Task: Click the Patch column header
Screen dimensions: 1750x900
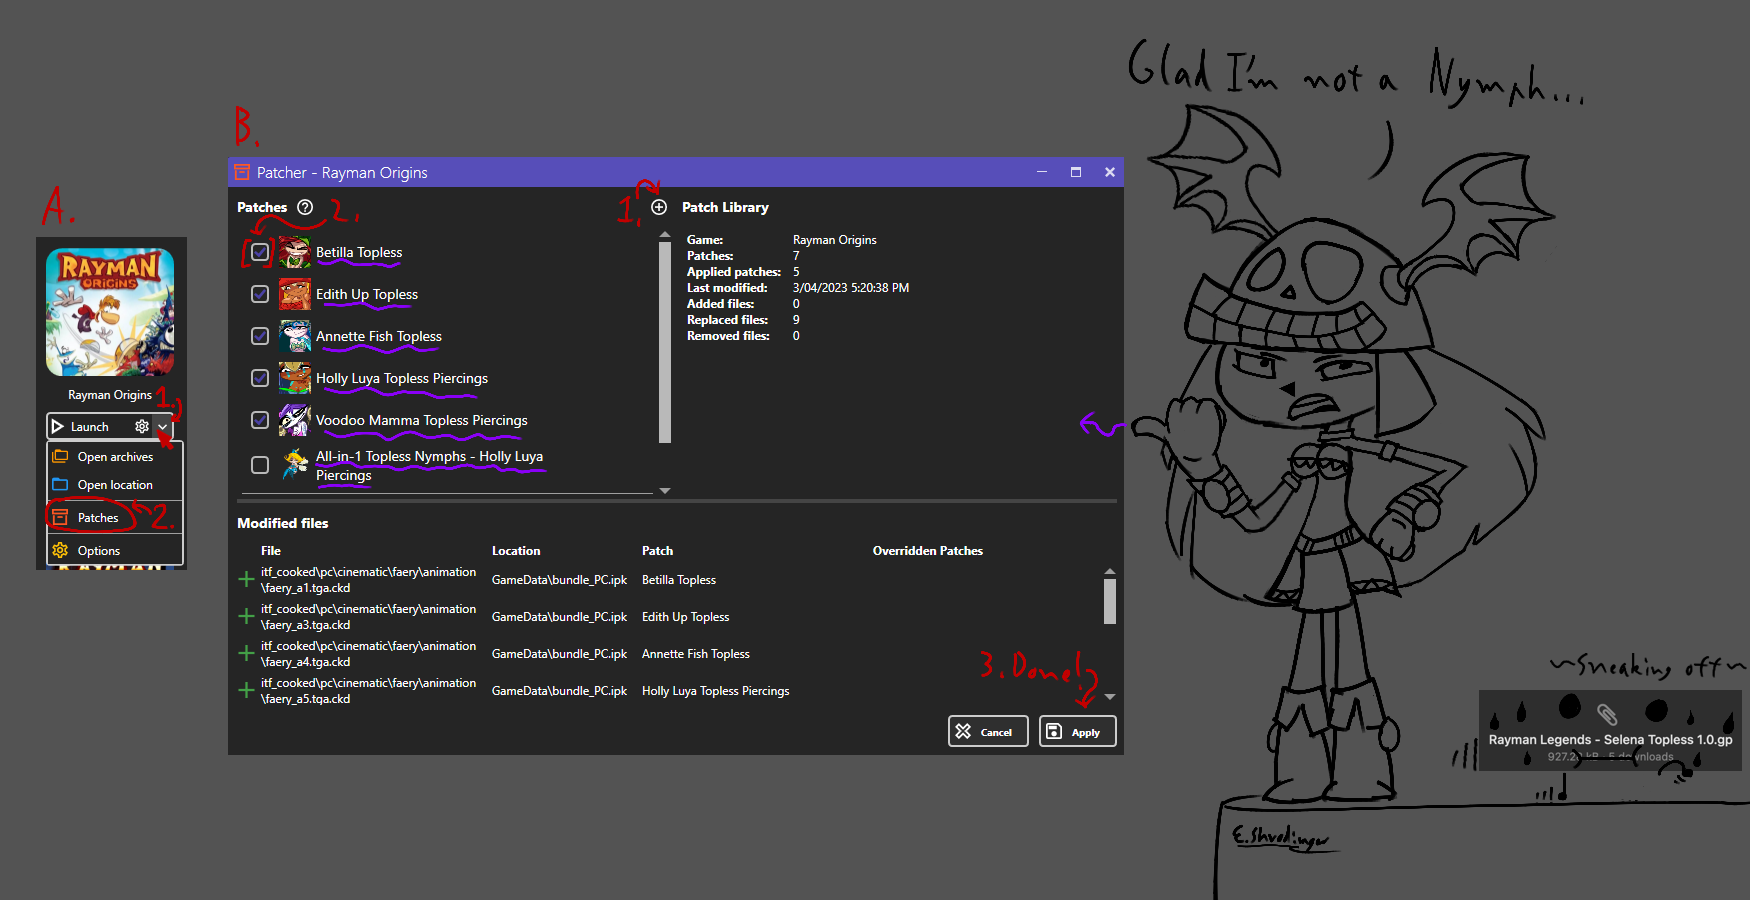Action: (x=657, y=550)
